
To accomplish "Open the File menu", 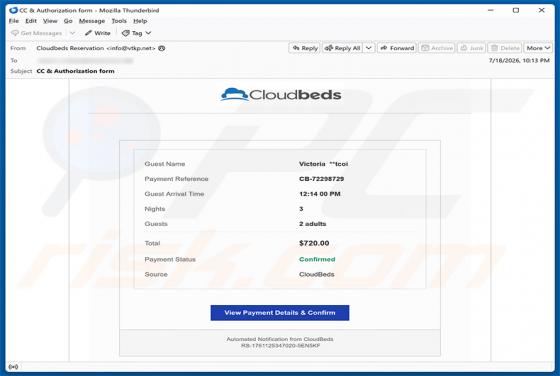I will pyautogui.click(x=14, y=21).
